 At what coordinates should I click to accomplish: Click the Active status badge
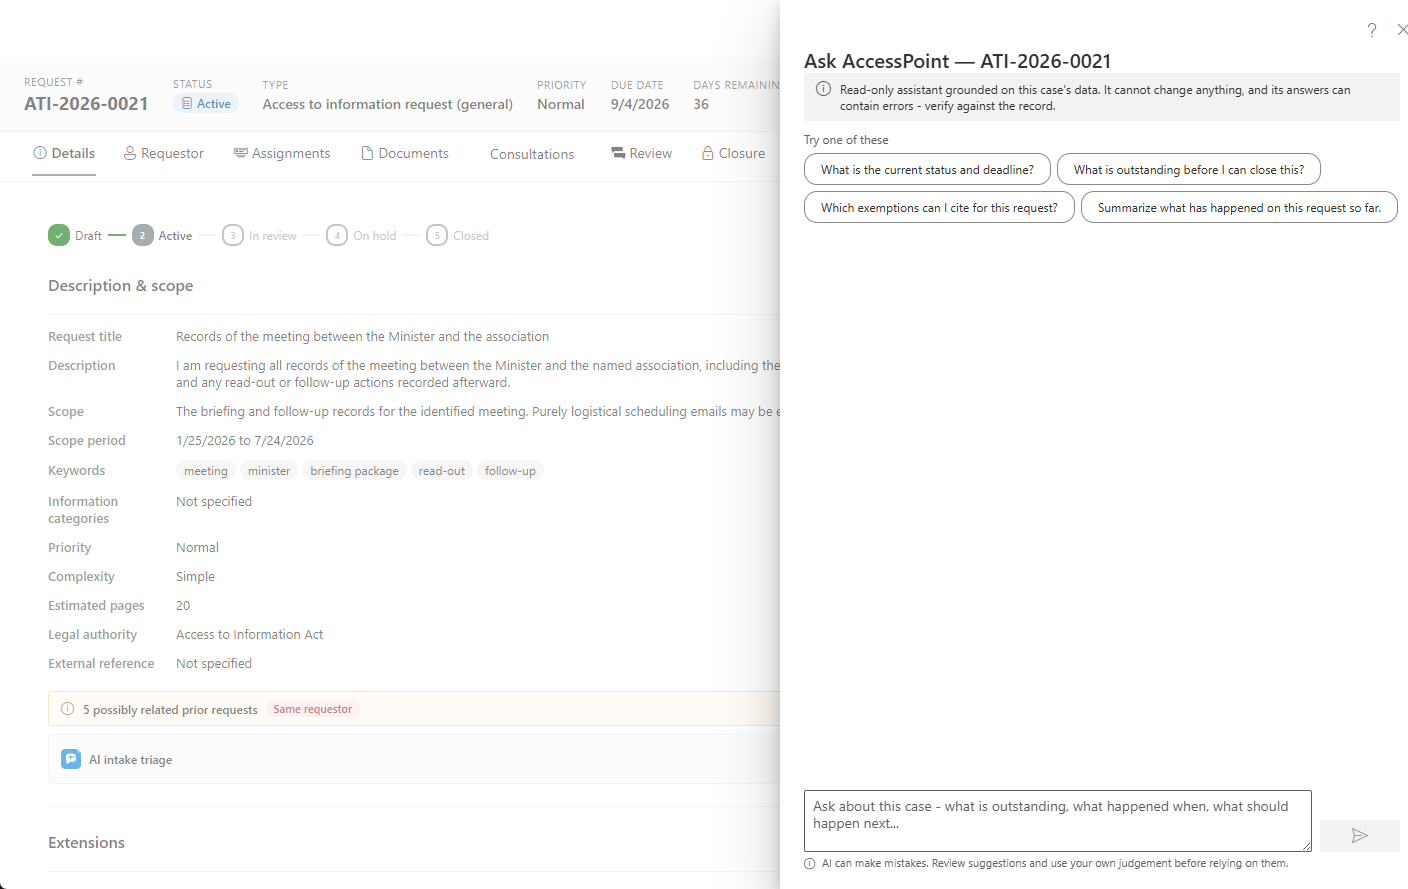[206, 104]
